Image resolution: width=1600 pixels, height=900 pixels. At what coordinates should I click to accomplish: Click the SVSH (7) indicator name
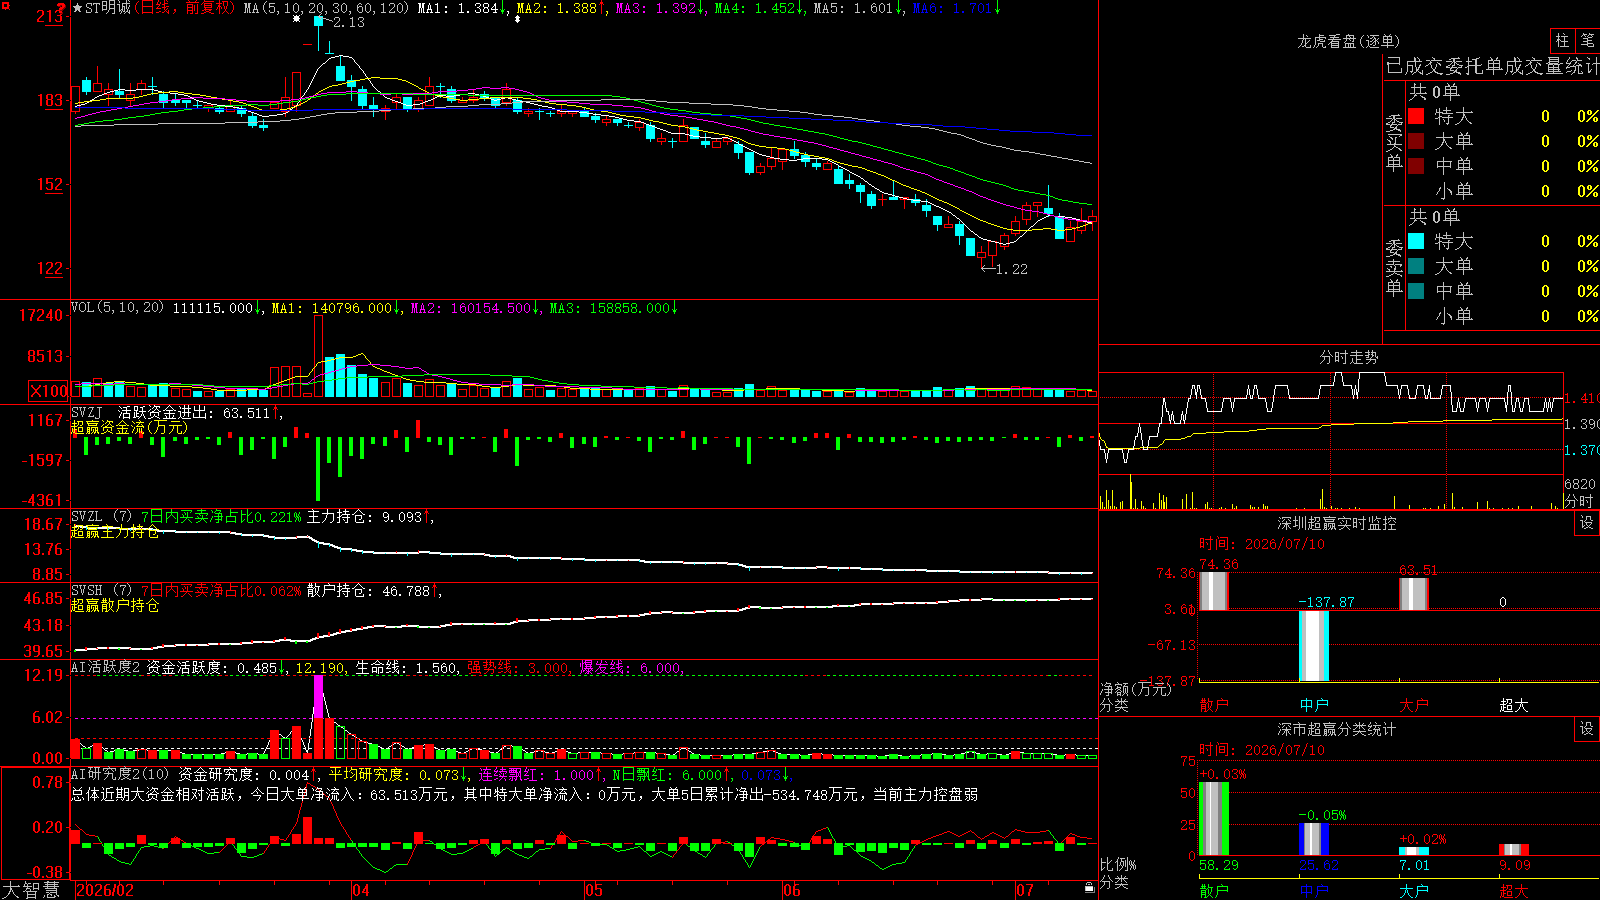point(101,590)
